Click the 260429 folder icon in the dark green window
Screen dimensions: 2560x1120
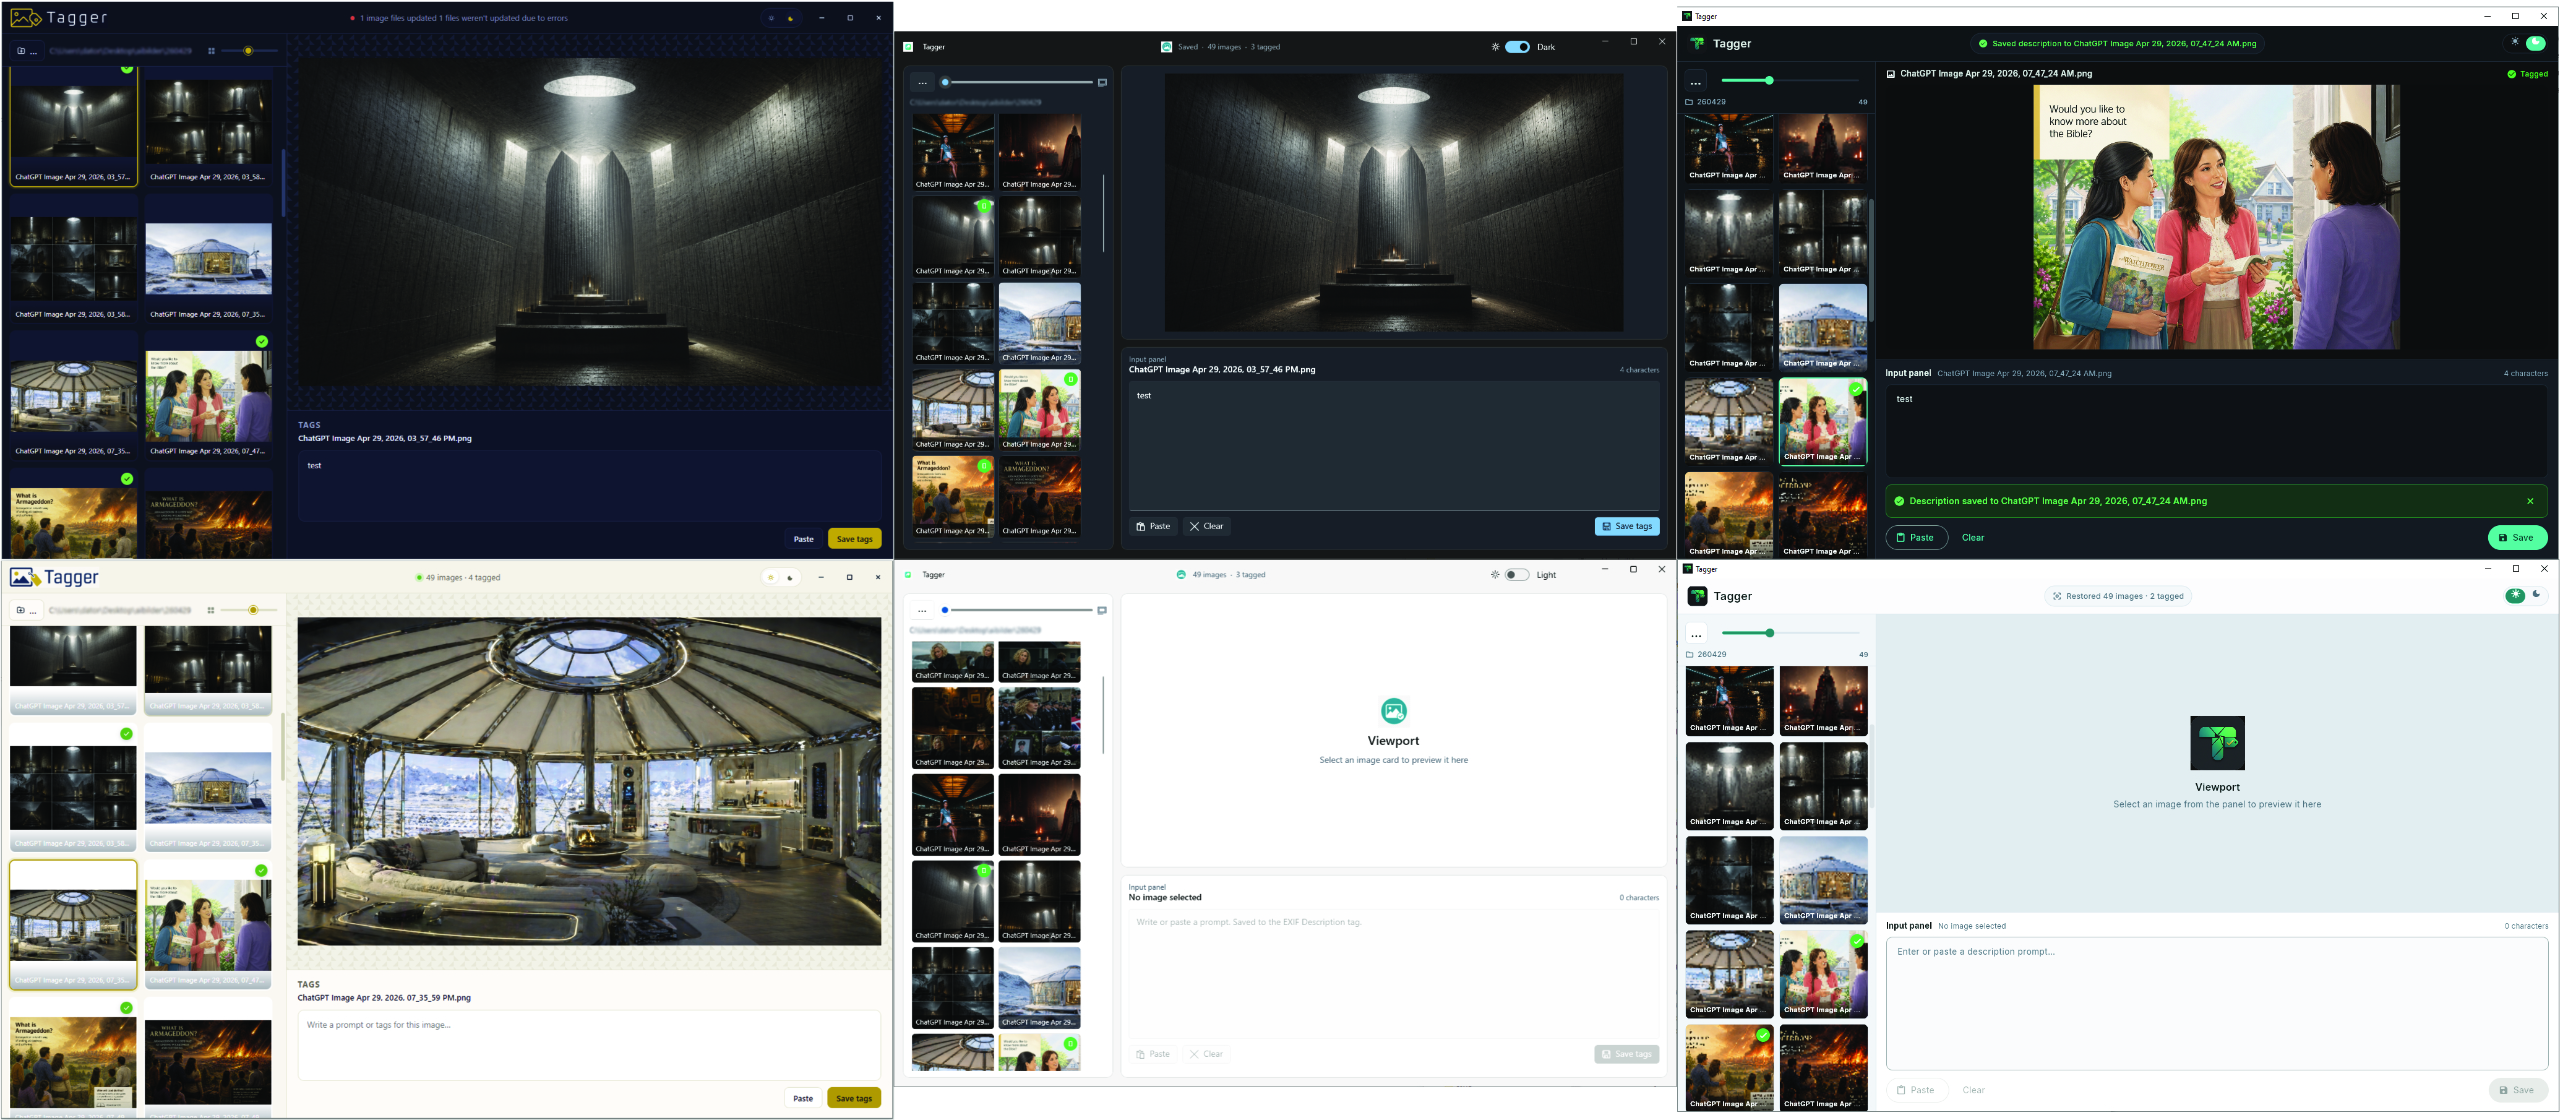point(1689,102)
